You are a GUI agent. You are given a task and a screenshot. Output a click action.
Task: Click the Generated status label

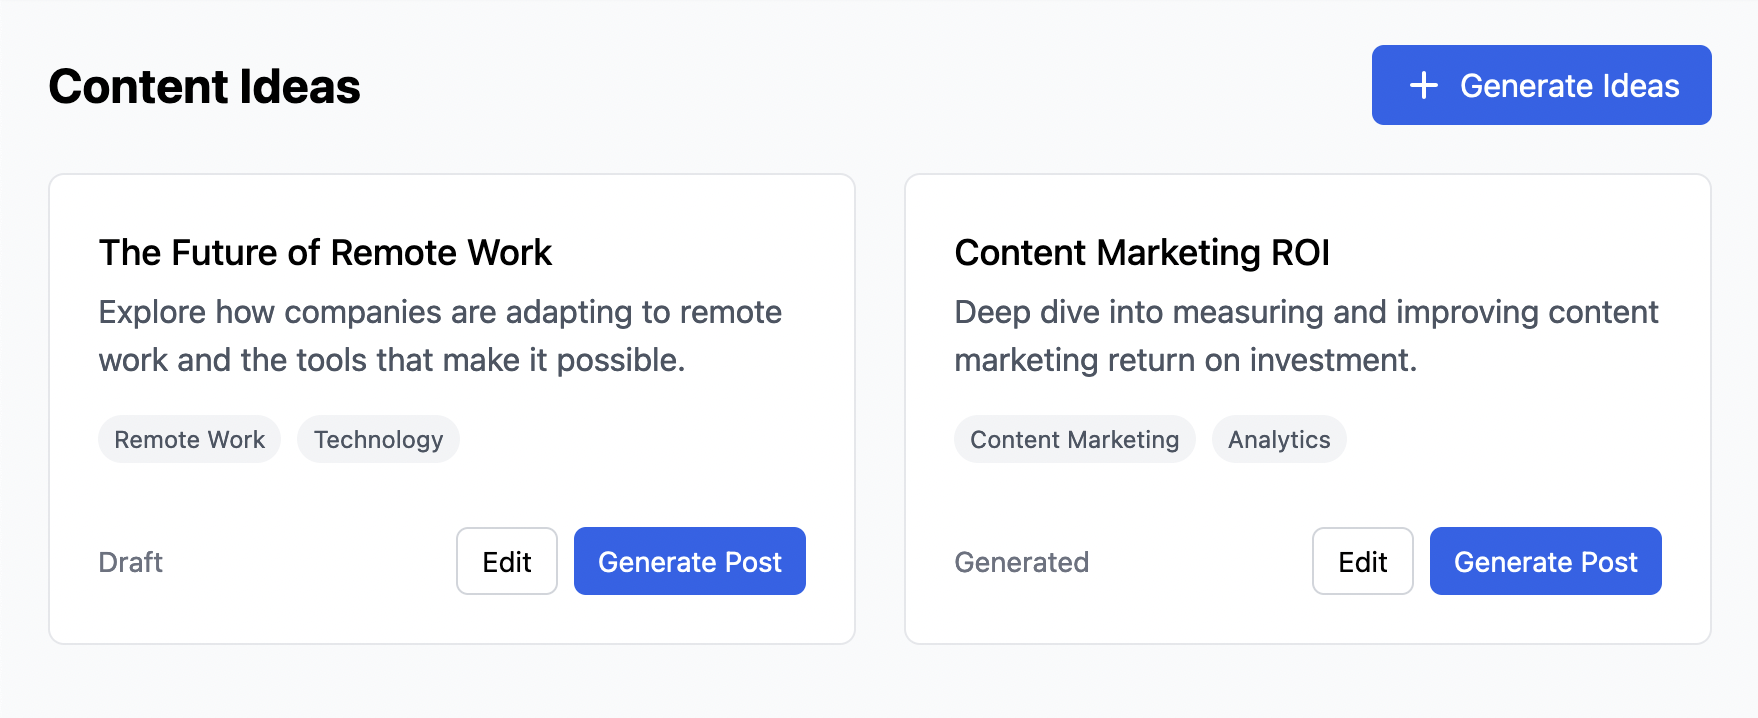1021,562
